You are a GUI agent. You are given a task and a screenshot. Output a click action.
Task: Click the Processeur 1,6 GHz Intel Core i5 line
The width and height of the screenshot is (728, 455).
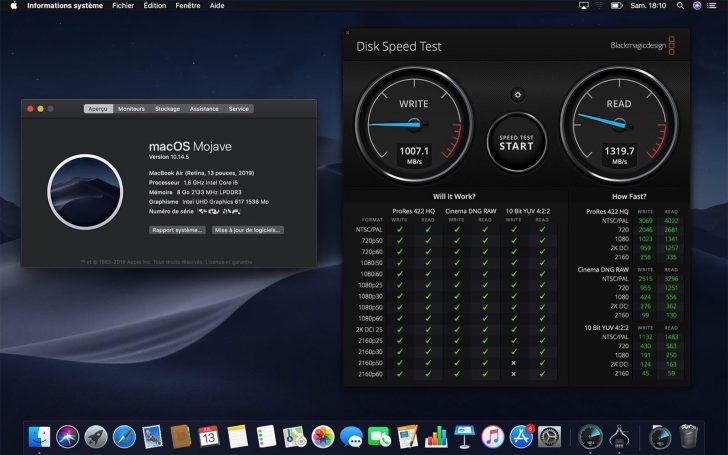pyautogui.click(x=195, y=182)
